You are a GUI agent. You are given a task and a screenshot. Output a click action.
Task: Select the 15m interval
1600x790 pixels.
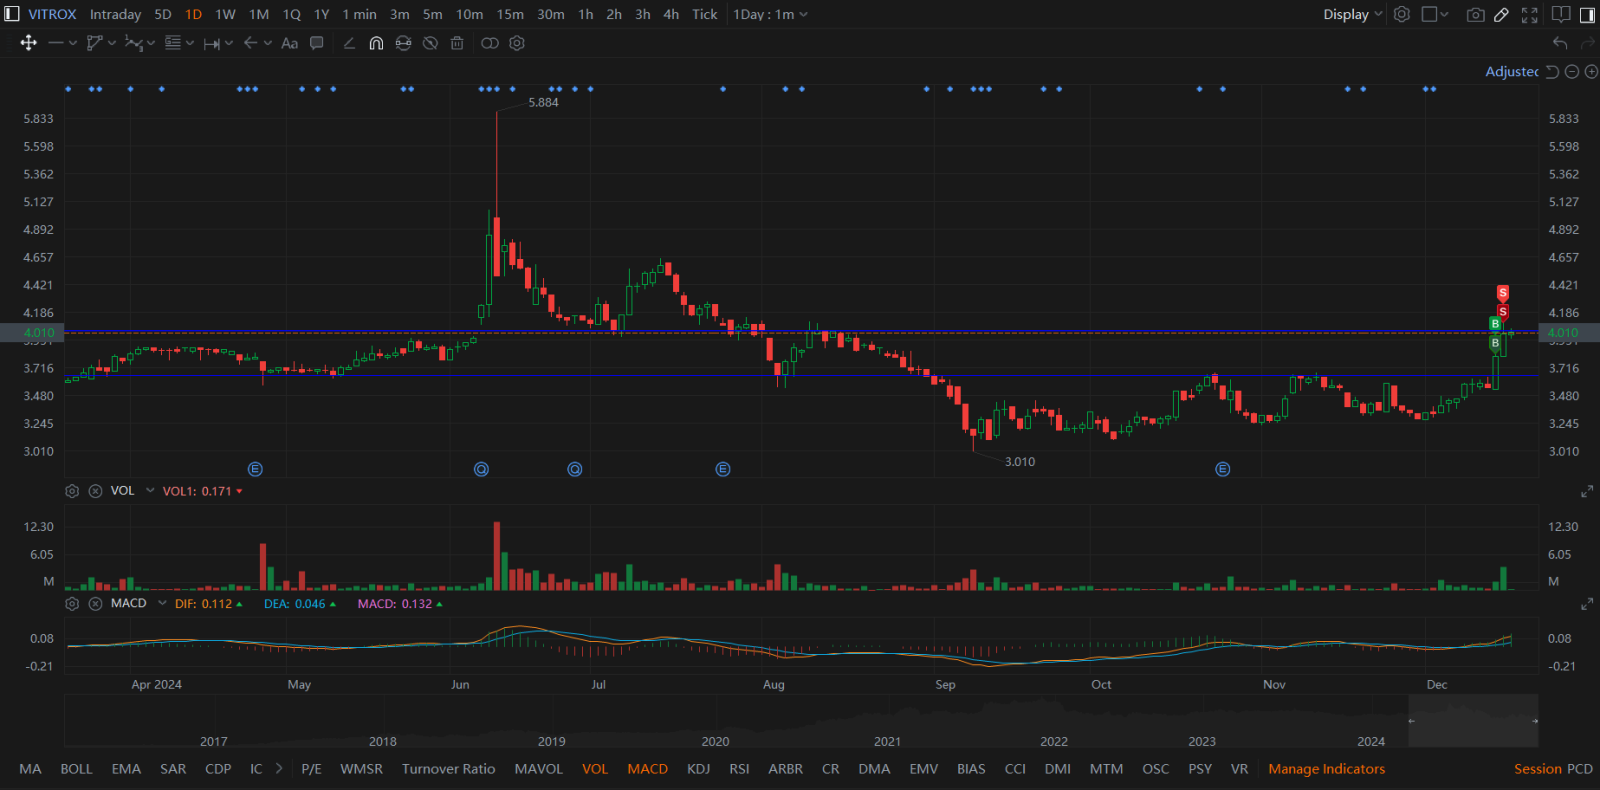click(510, 14)
